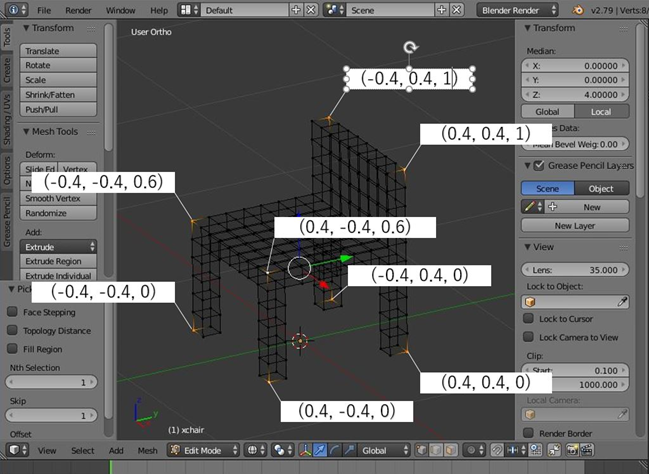Image resolution: width=649 pixels, height=474 pixels.
Task: Add a new scene with plus icon beside Scene
Action: click(442, 10)
